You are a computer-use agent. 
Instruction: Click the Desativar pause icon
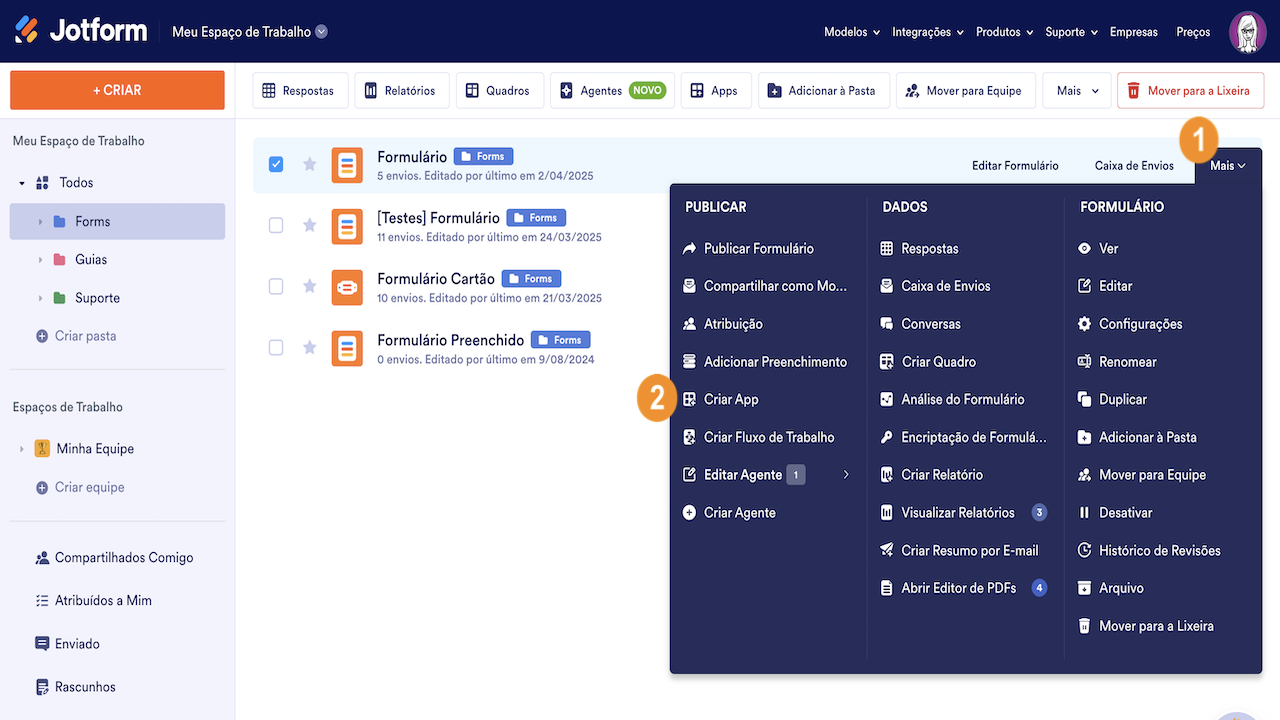point(1084,512)
